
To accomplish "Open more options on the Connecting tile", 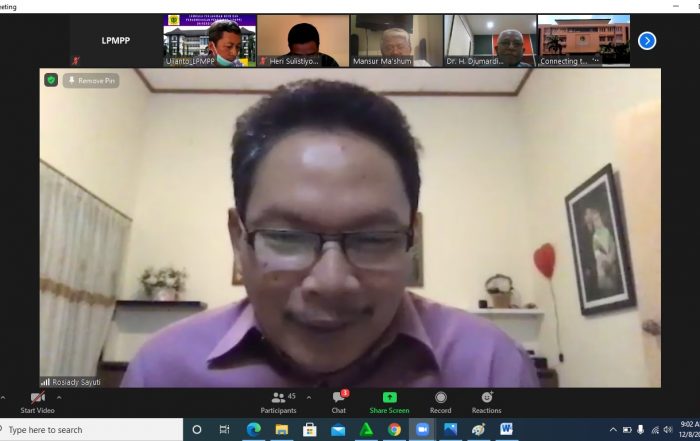I will pyautogui.click(x=596, y=60).
